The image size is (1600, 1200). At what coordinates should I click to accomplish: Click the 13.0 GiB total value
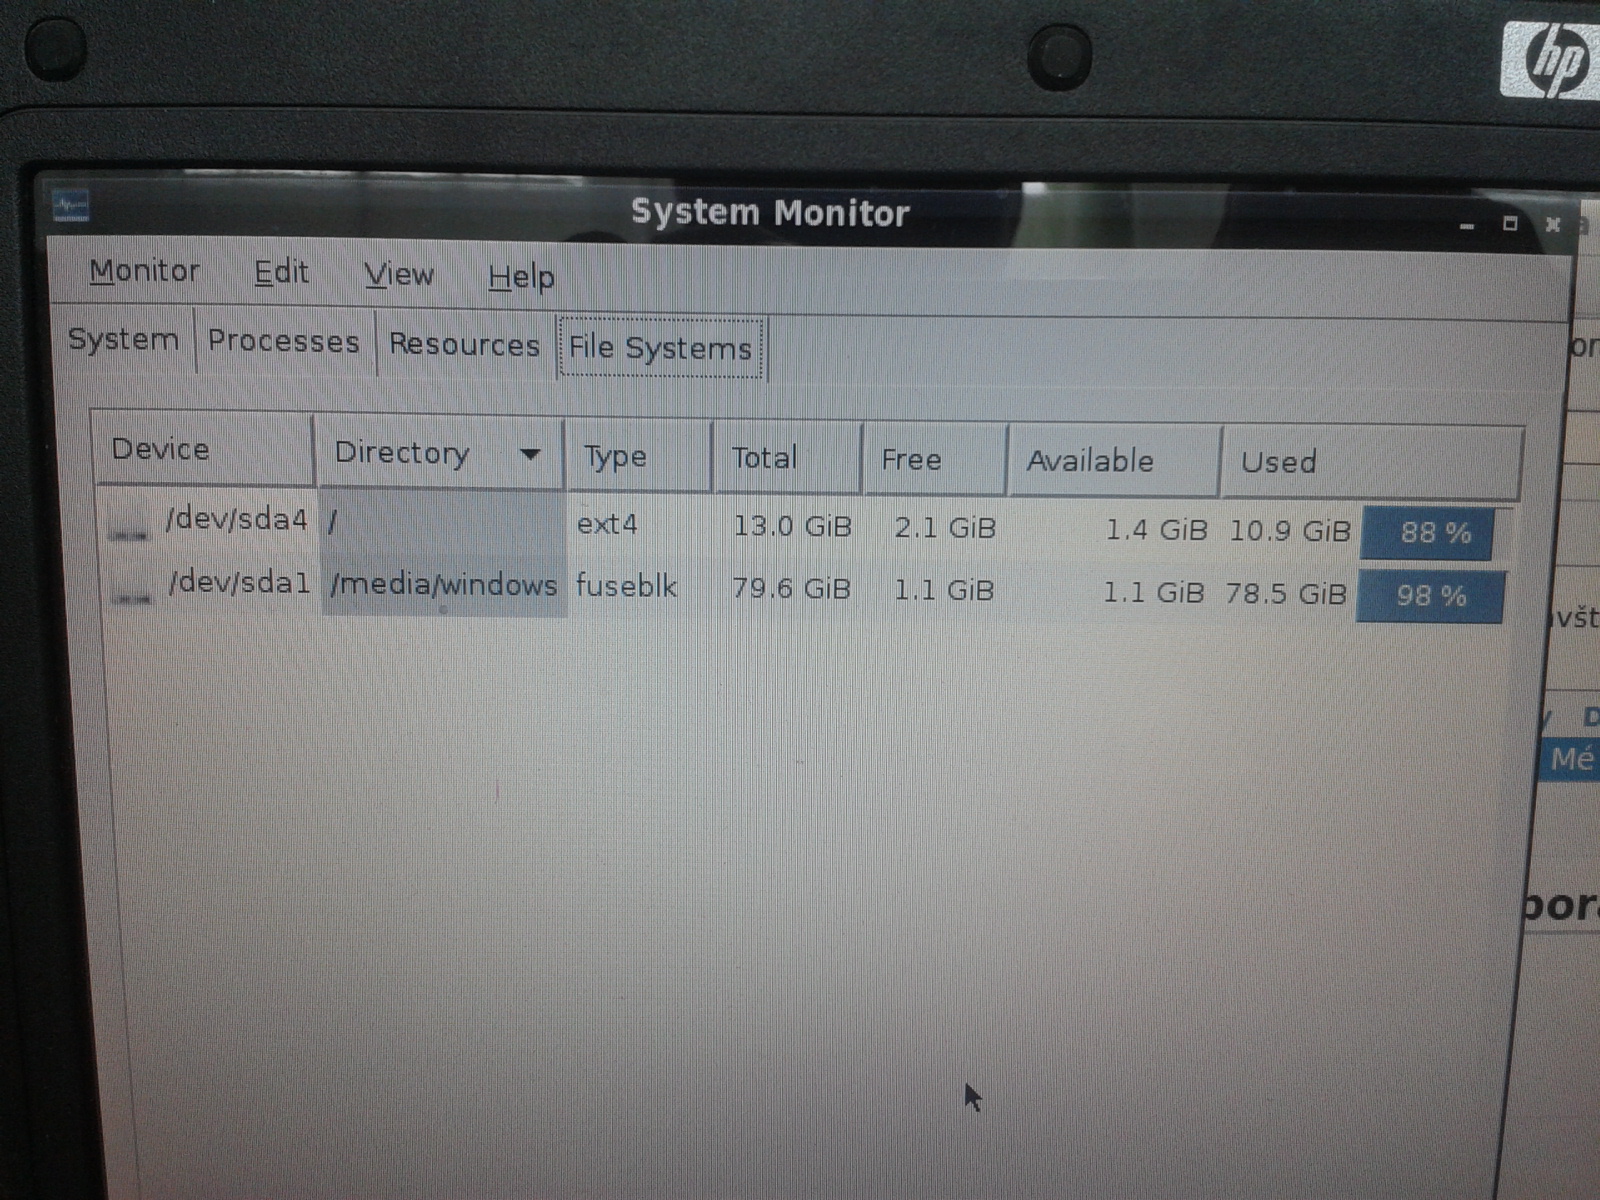pos(792,526)
